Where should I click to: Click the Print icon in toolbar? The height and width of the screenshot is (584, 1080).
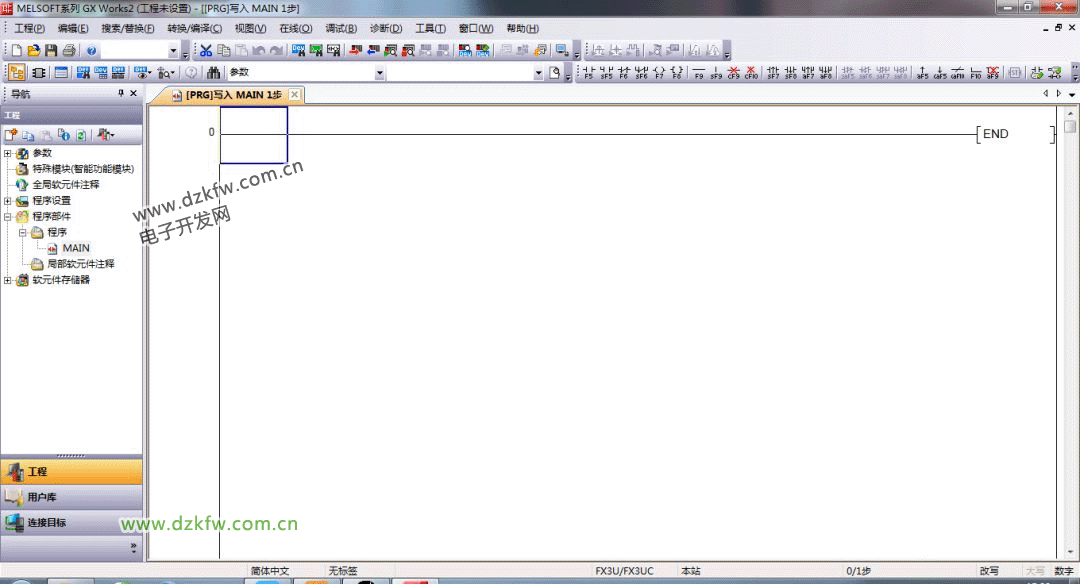coord(67,50)
